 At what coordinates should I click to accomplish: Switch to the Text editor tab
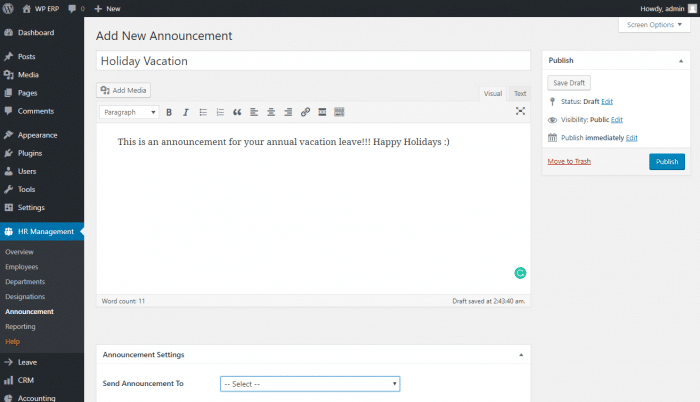520,93
